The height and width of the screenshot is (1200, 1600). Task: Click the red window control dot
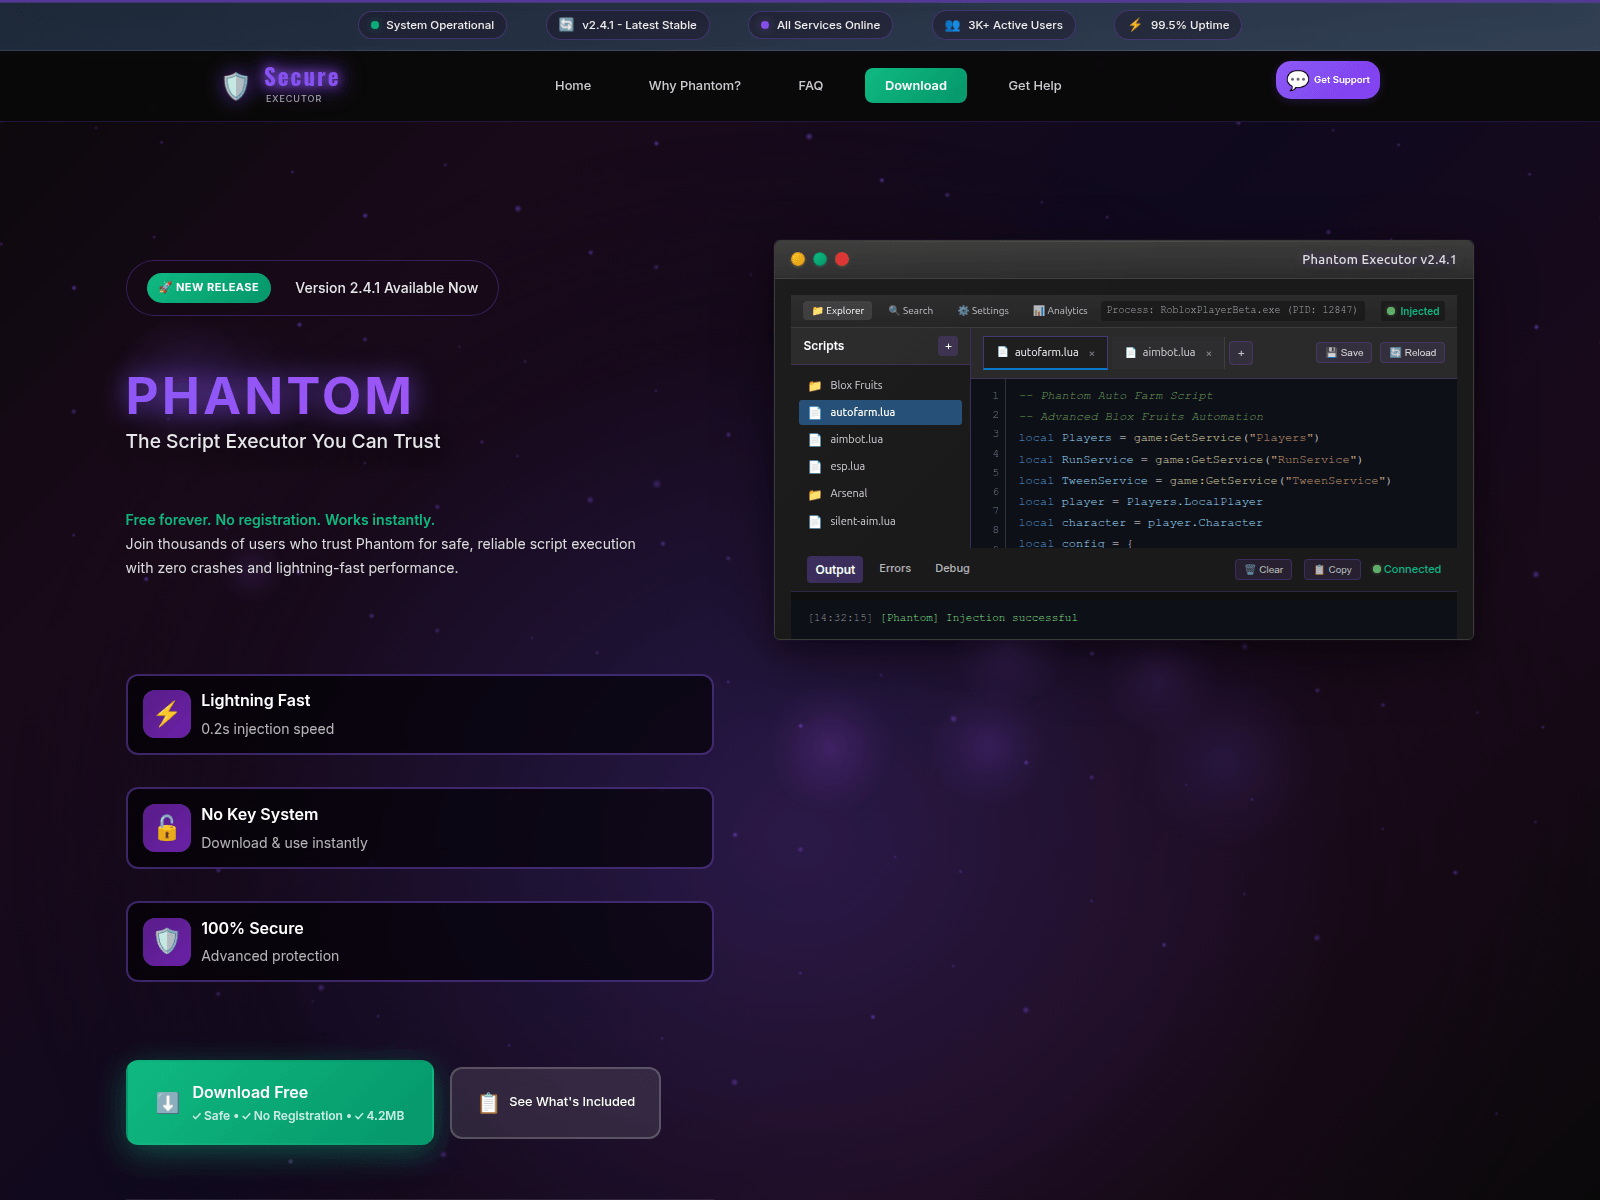tap(842, 260)
